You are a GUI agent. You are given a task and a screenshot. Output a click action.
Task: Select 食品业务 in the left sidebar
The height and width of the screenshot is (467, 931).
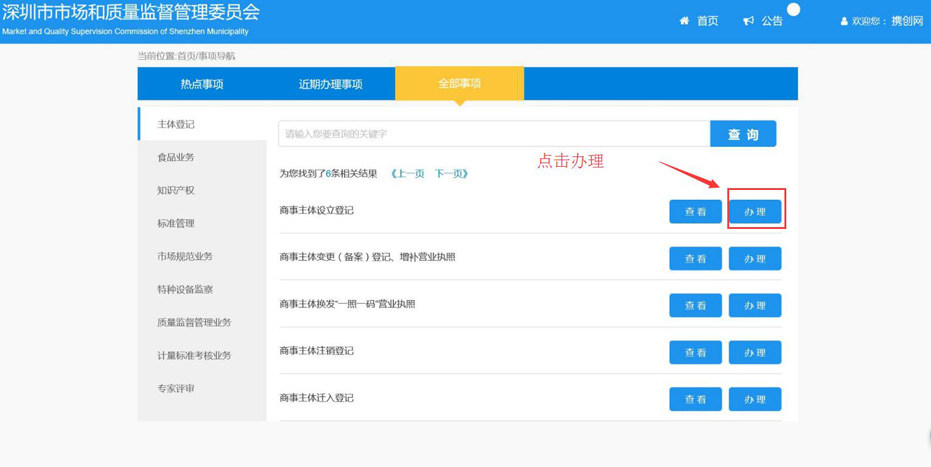pos(176,158)
